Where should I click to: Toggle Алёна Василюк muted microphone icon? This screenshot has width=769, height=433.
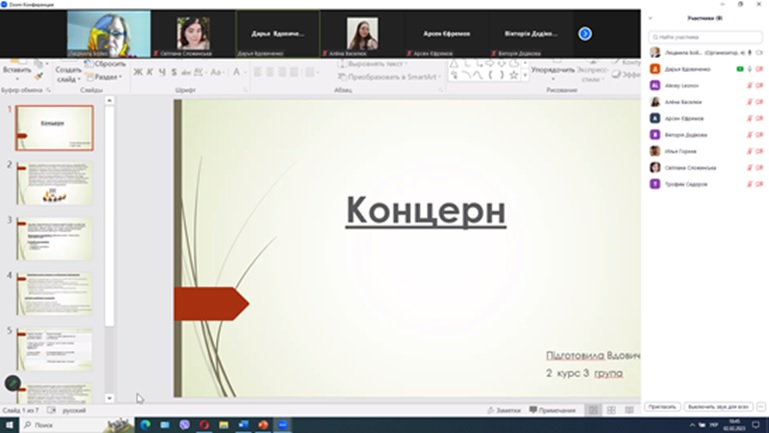[750, 102]
